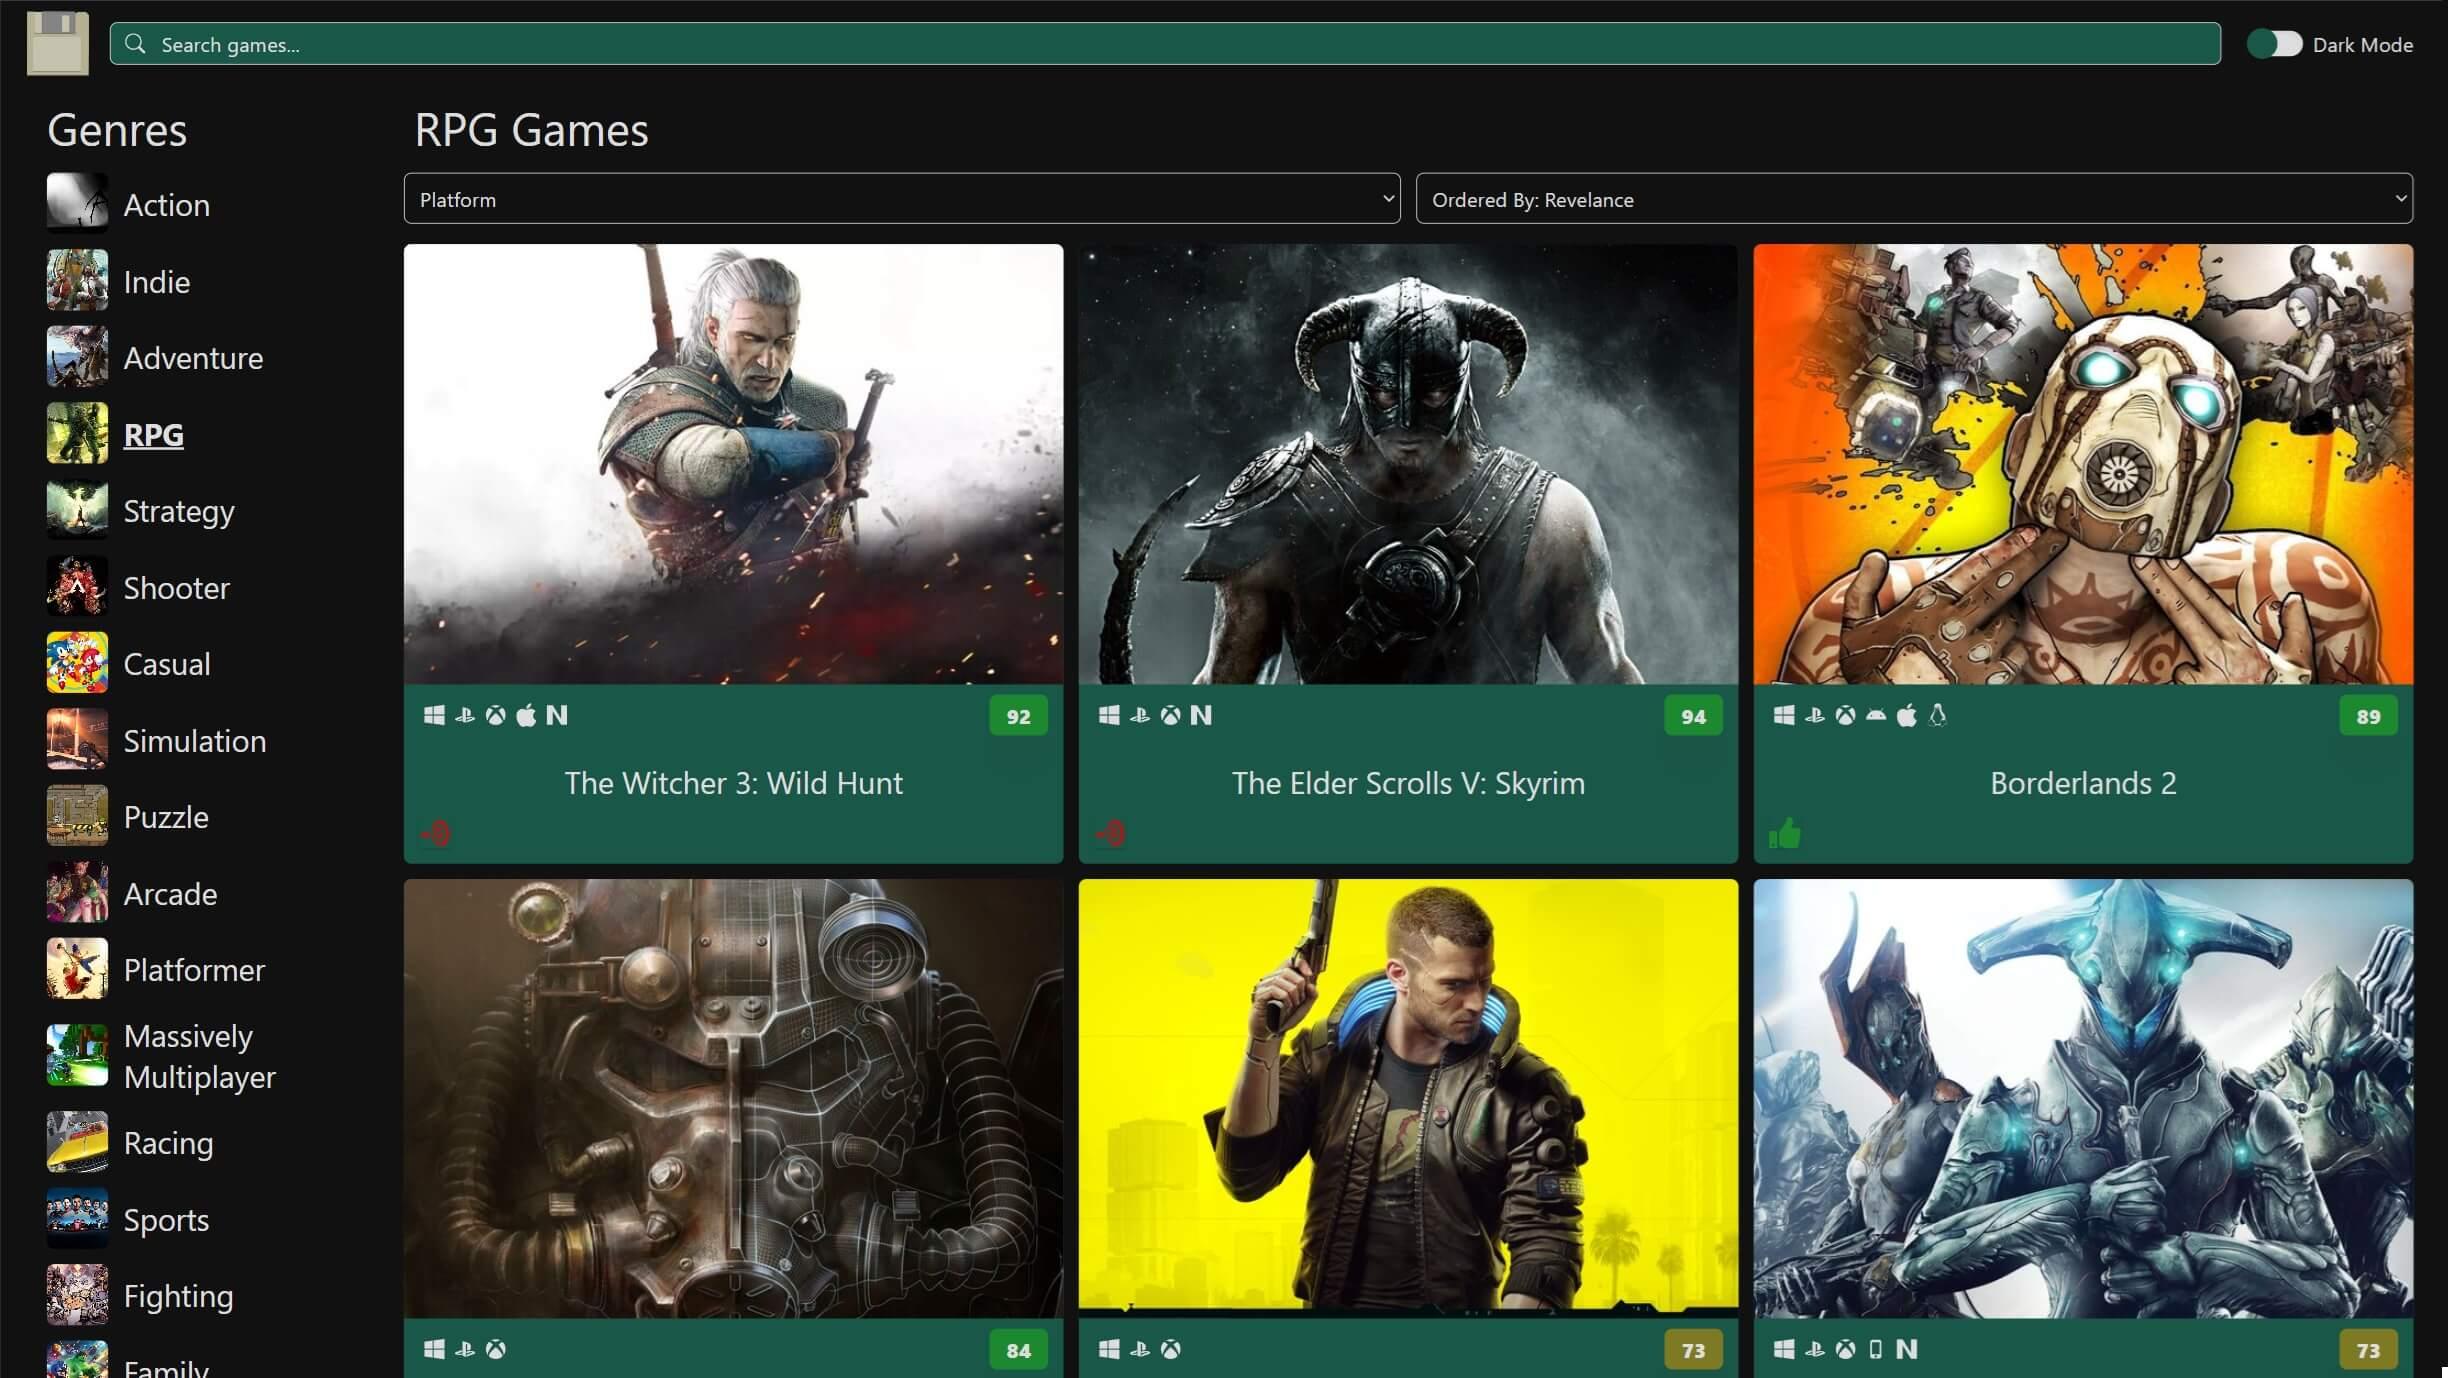
Task: Select the PlayStation icon on Skyrim's card
Action: pos(1140,715)
